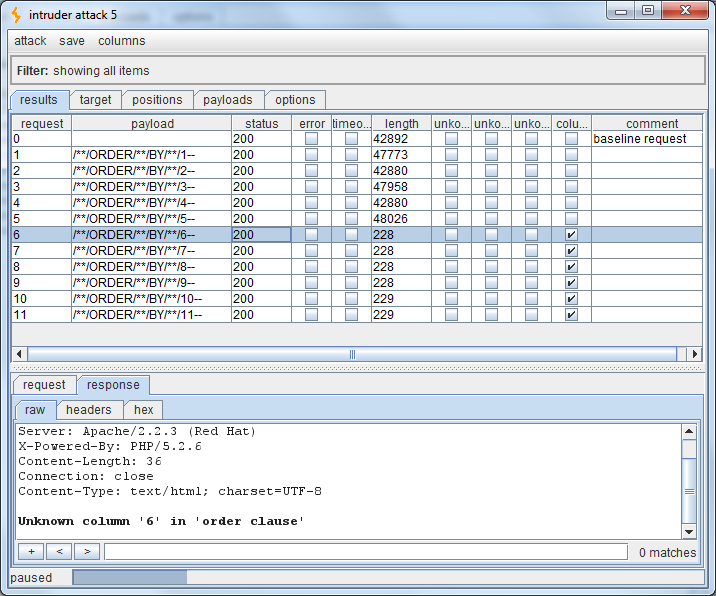Switch to the target tab

(x=95, y=100)
